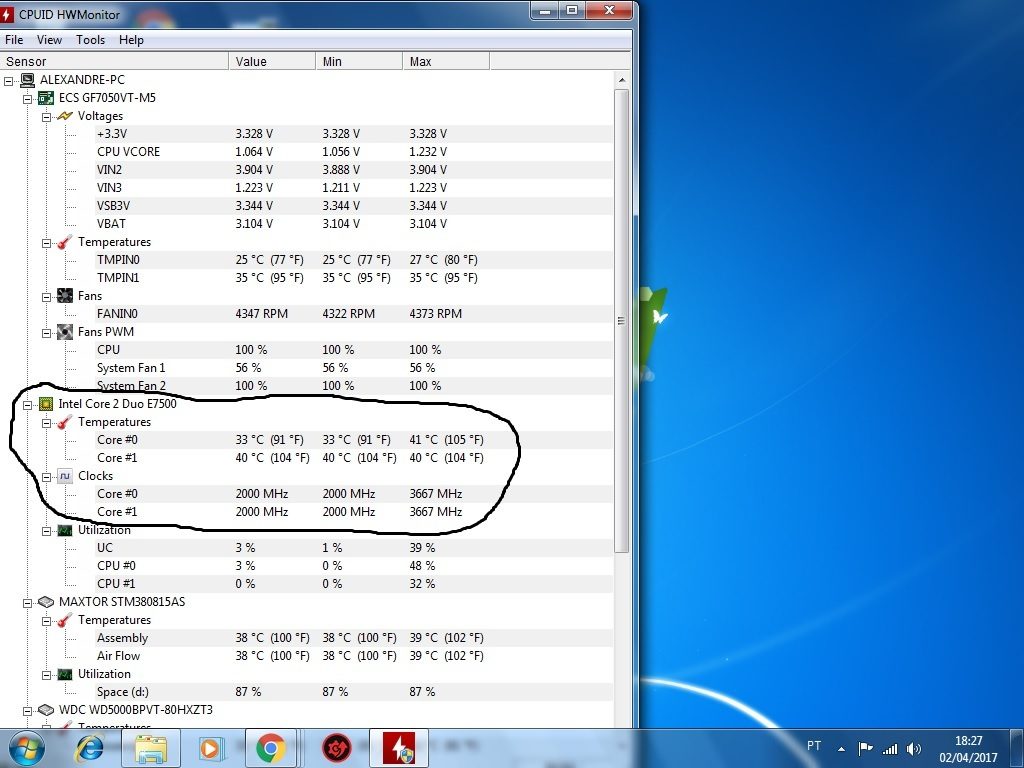
Task: Collapse the CPU Utilization section
Action: coord(46,531)
